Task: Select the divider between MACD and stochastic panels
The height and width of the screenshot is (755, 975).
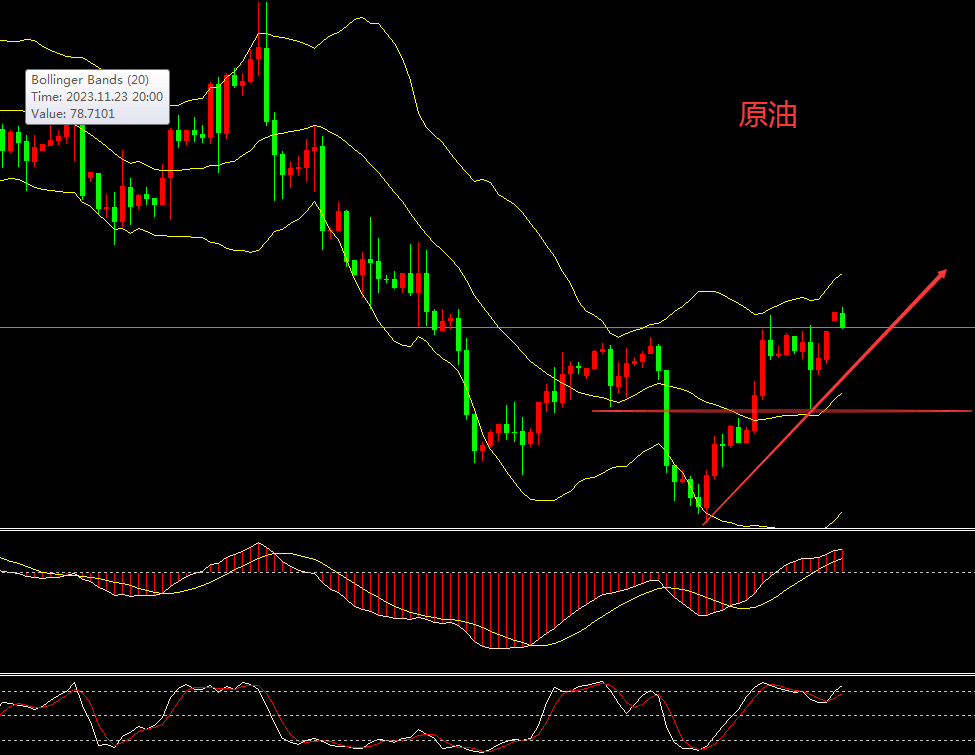Action: click(x=487, y=674)
